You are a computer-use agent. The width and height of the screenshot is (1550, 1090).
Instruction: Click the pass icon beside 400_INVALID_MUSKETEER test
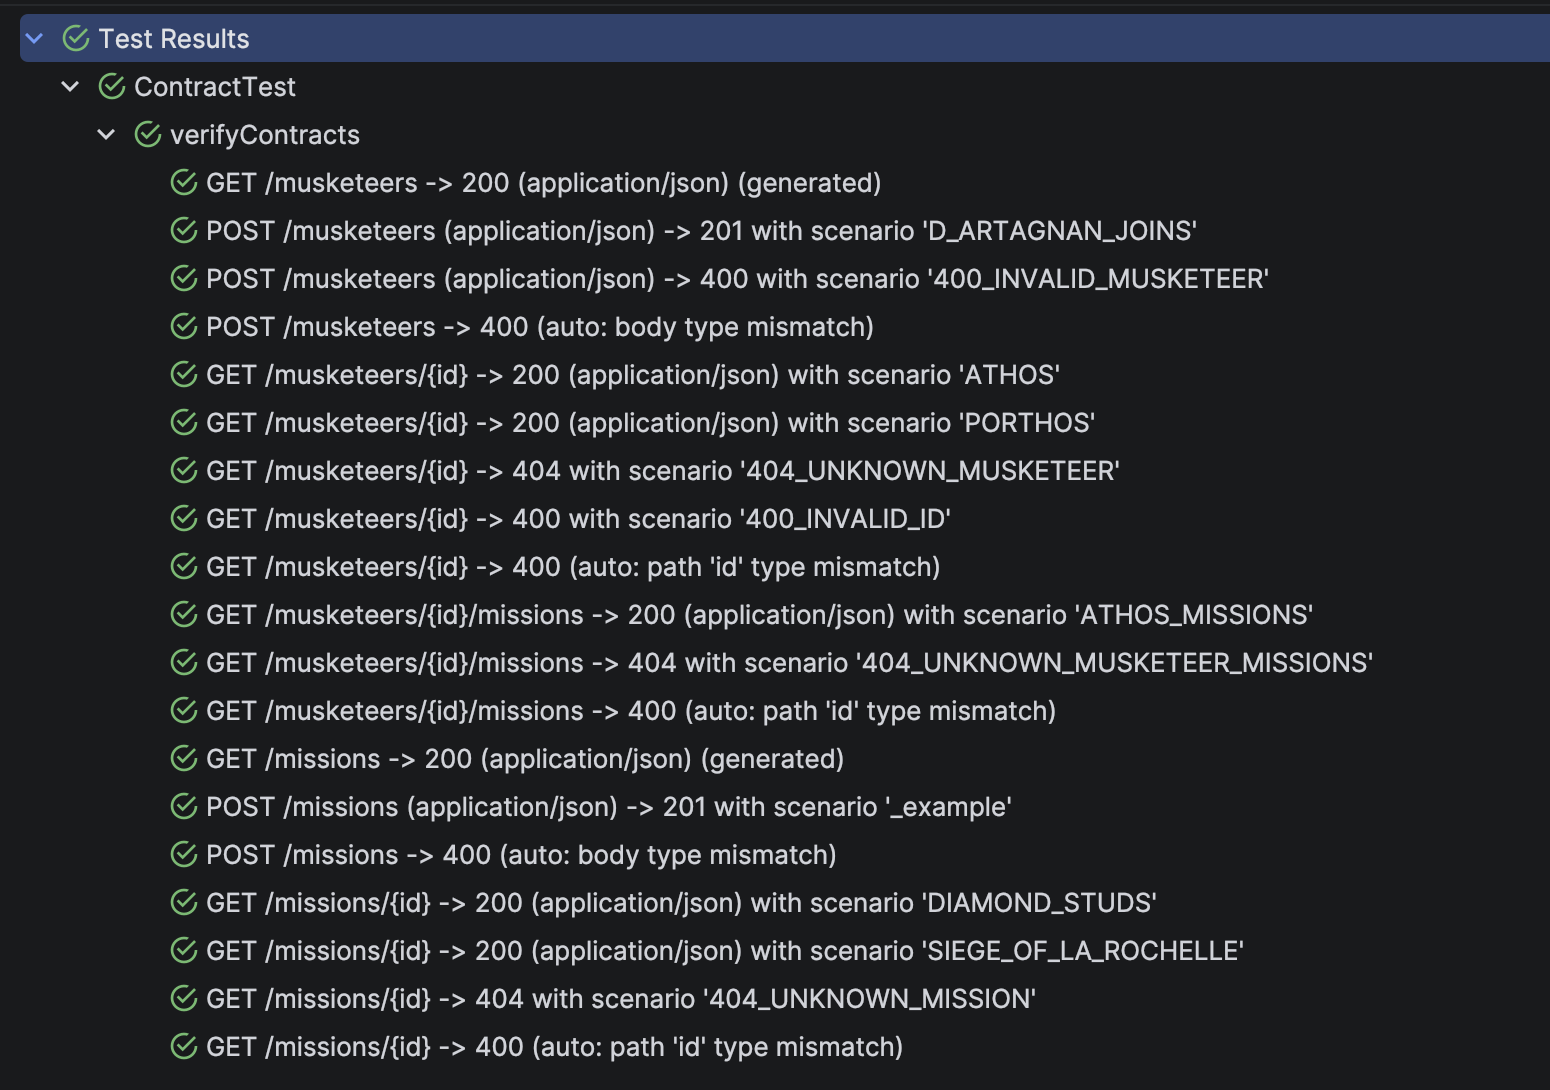coord(184,278)
